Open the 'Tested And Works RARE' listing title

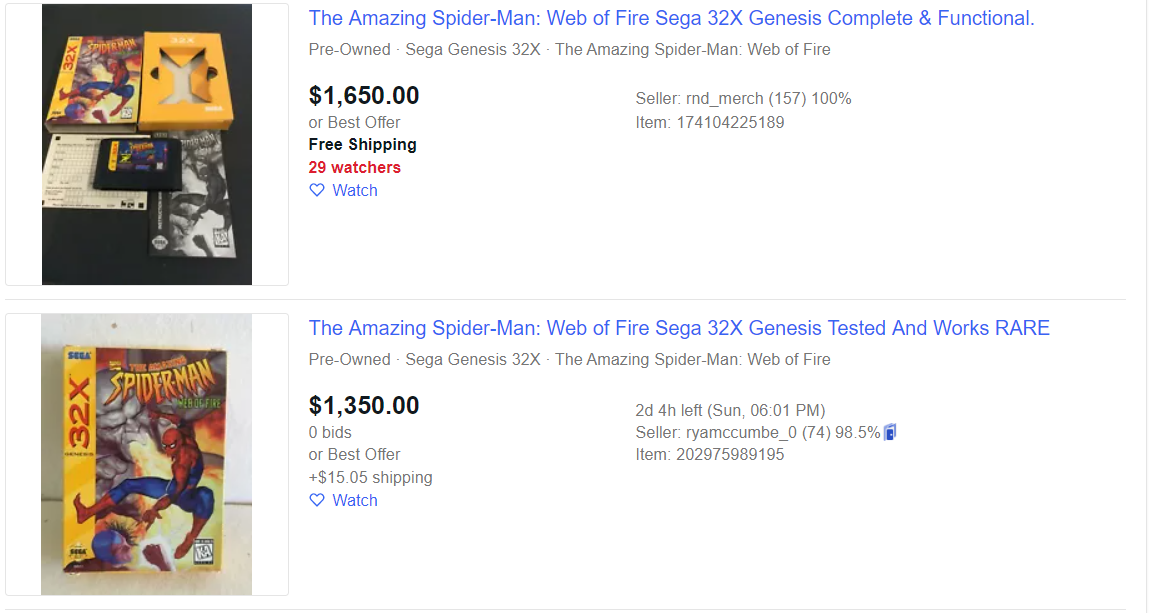click(x=679, y=328)
